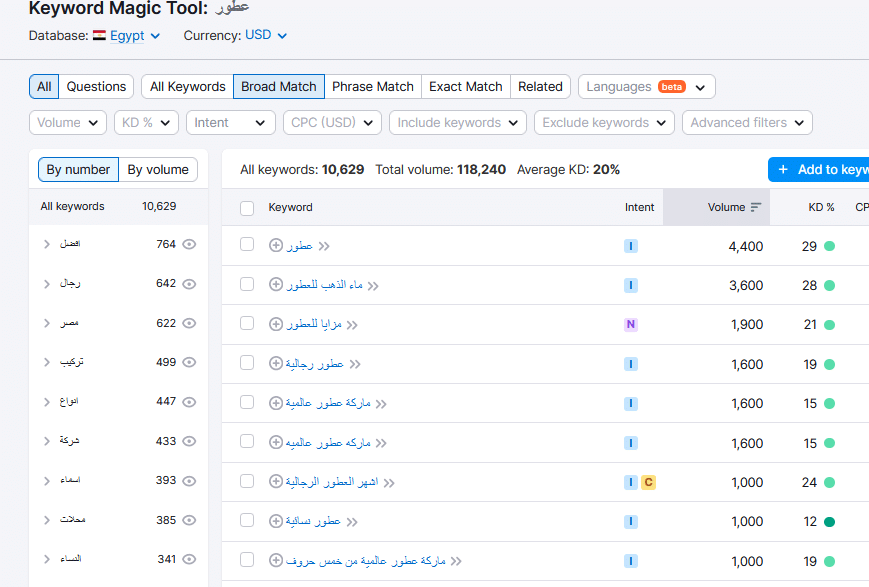
Task: Toggle visibility eye for the 642 group
Action: pyautogui.click(x=190, y=284)
